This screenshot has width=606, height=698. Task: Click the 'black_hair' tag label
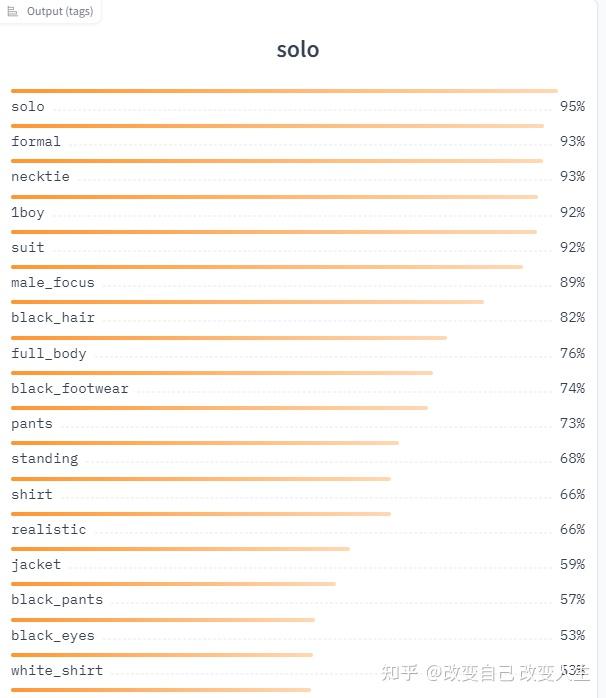coord(53,318)
